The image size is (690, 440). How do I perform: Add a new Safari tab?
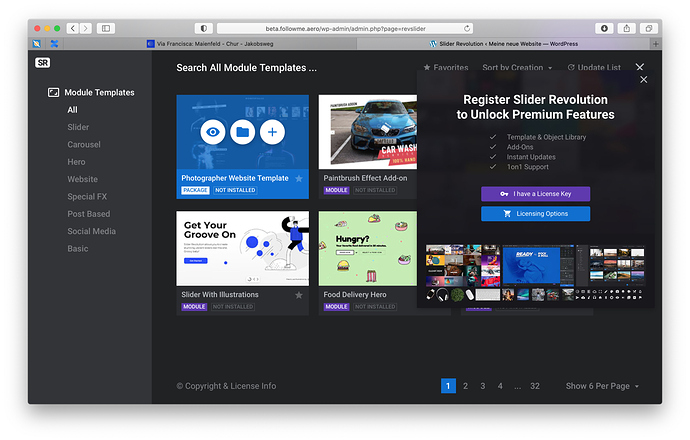656,44
